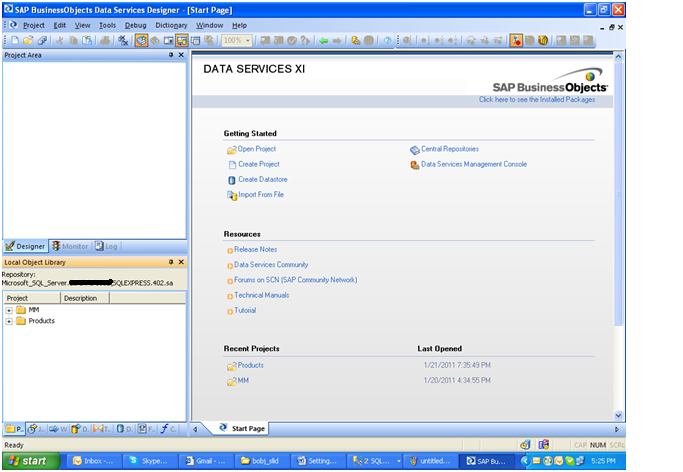This screenshot has height=472, width=683.
Task: Click the Windows start button
Action: click(x=31, y=461)
